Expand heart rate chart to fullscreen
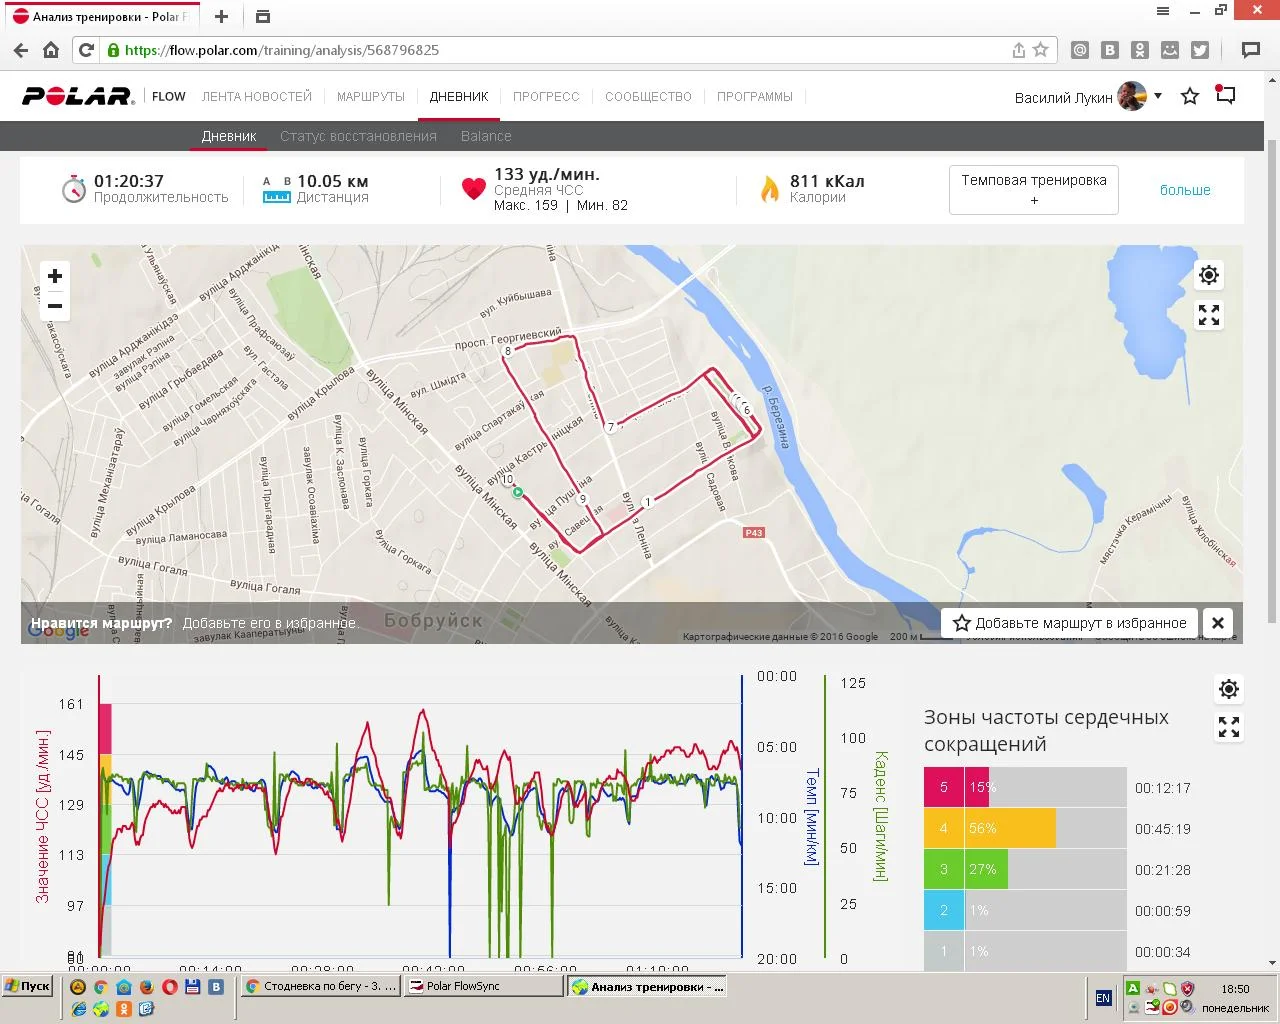Screen dimensions: 1280x1024 [x=1229, y=728]
